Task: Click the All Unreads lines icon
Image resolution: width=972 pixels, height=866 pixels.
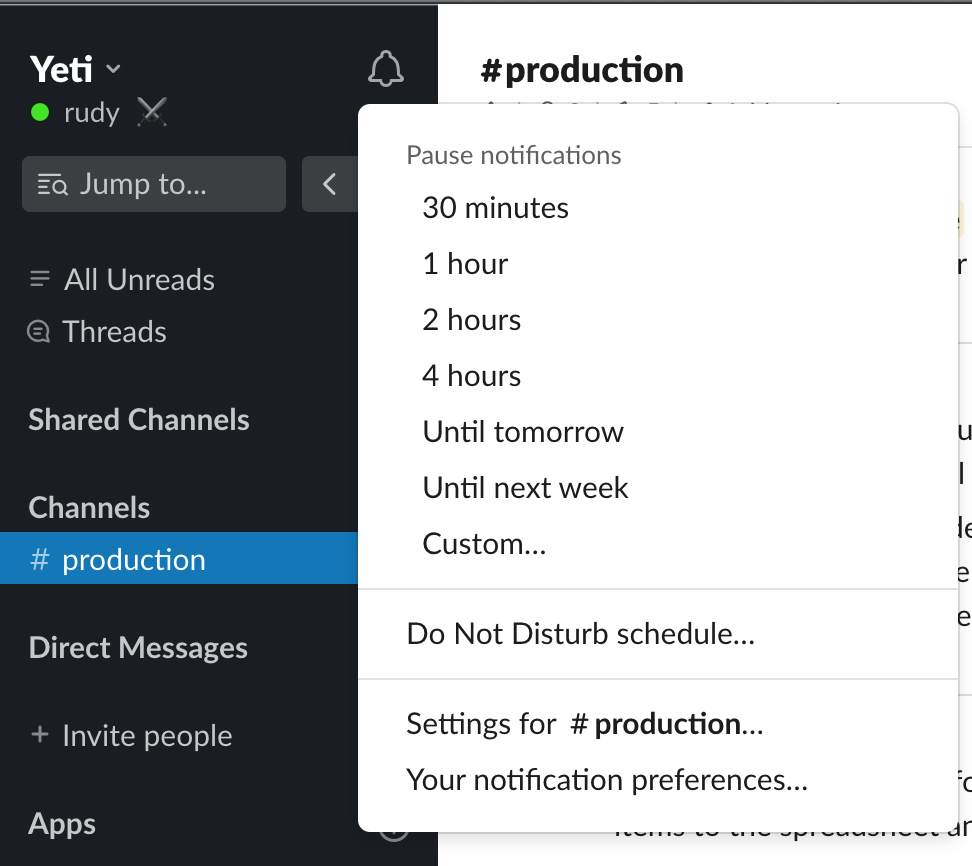Action: coord(40,279)
